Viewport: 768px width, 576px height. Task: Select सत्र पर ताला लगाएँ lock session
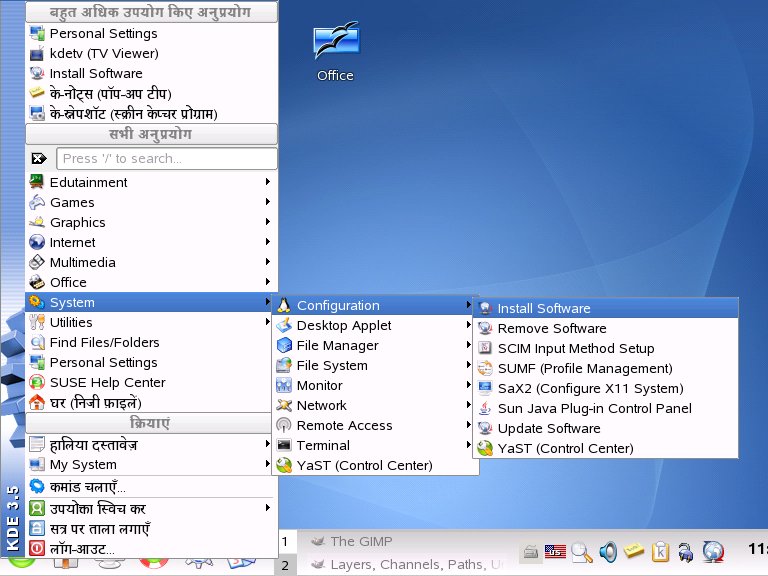click(x=151, y=528)
